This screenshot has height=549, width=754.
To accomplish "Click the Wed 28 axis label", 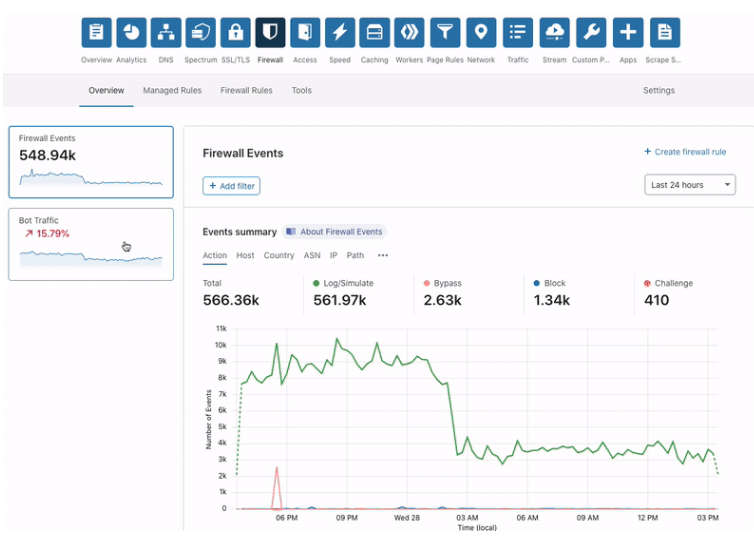I will click(x=407, y=518).
